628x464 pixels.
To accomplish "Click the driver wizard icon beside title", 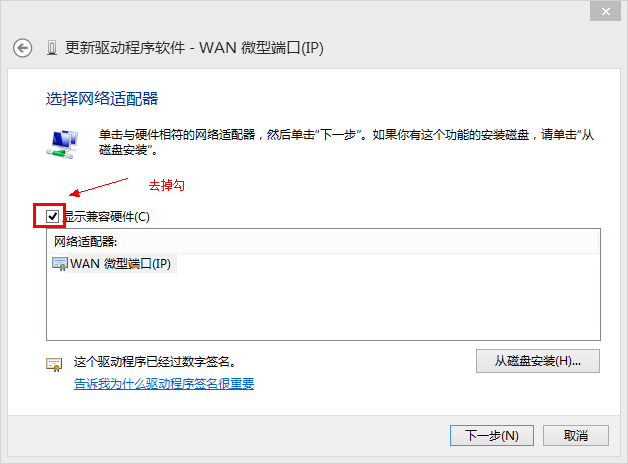I will tap(53, 47).
